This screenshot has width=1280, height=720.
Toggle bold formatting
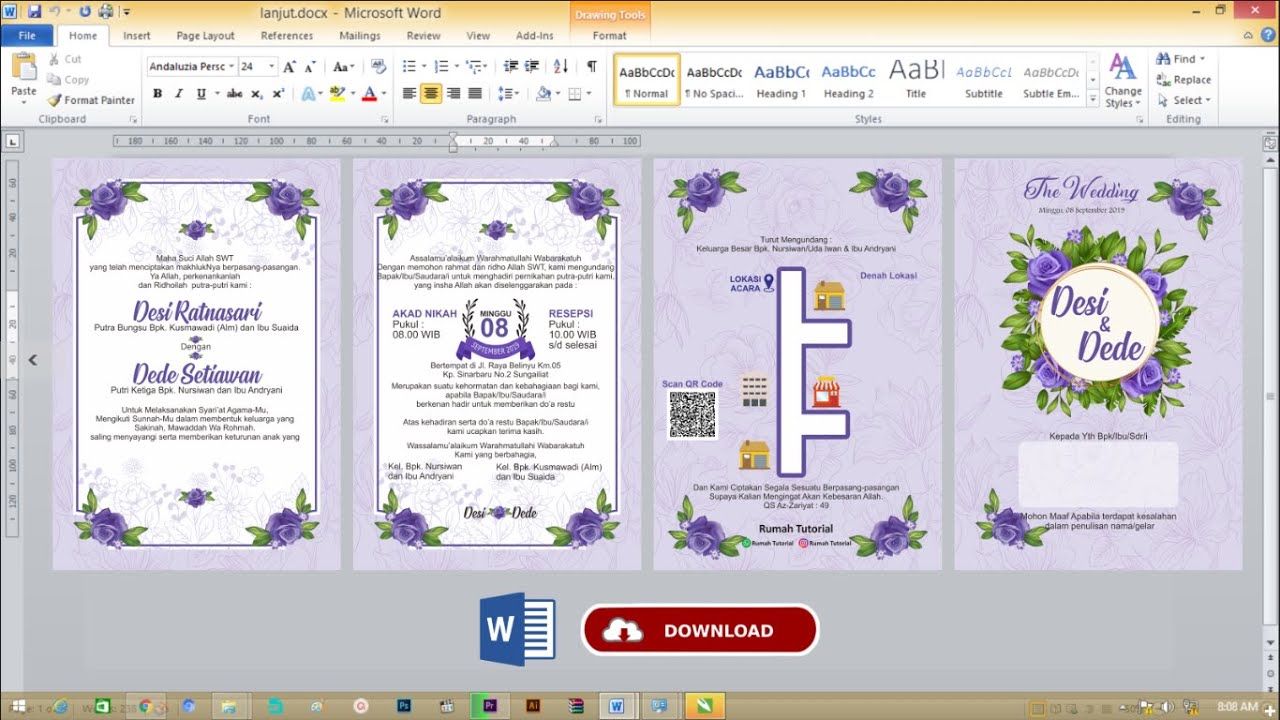coord(157,94)
